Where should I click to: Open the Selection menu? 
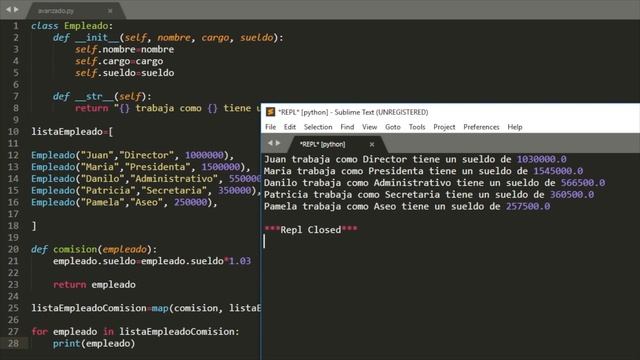click(x=318, y=127)
